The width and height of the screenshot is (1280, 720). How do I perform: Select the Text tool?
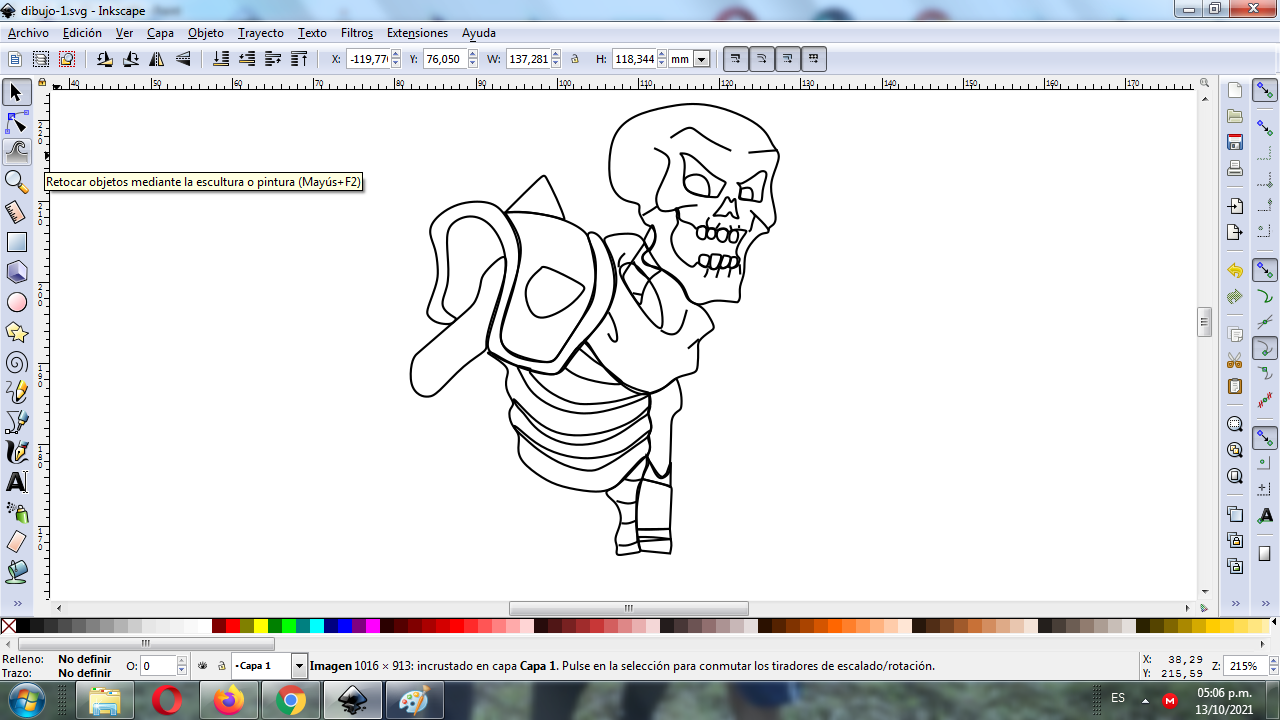pos(16,482)
